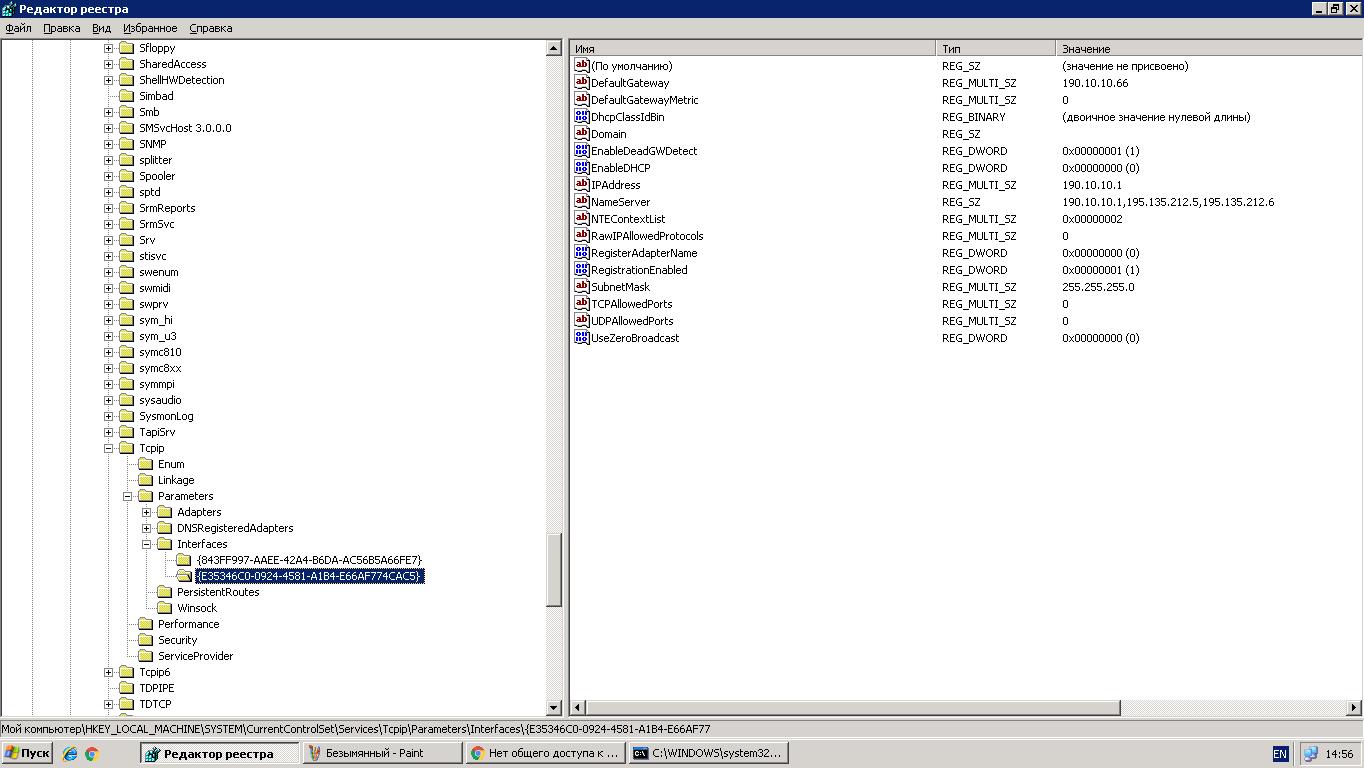Screen dimensions: 1364x768
Task: Select the TCPAllowedPorts value
Action: [x=632, y=304]
